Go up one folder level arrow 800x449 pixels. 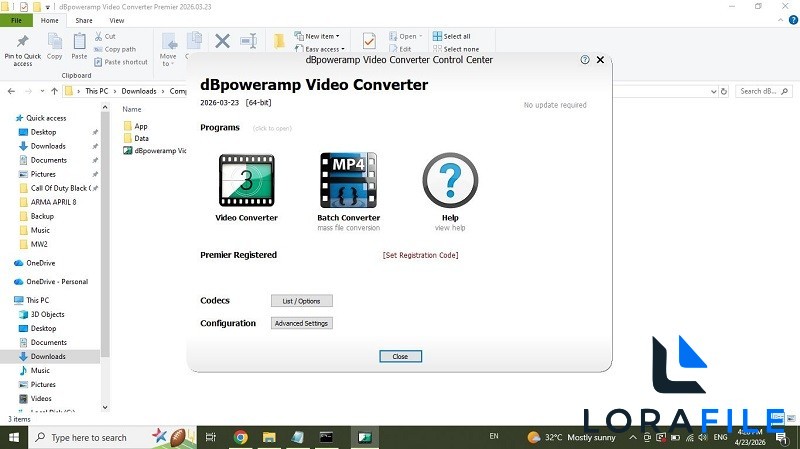point(55,91)
